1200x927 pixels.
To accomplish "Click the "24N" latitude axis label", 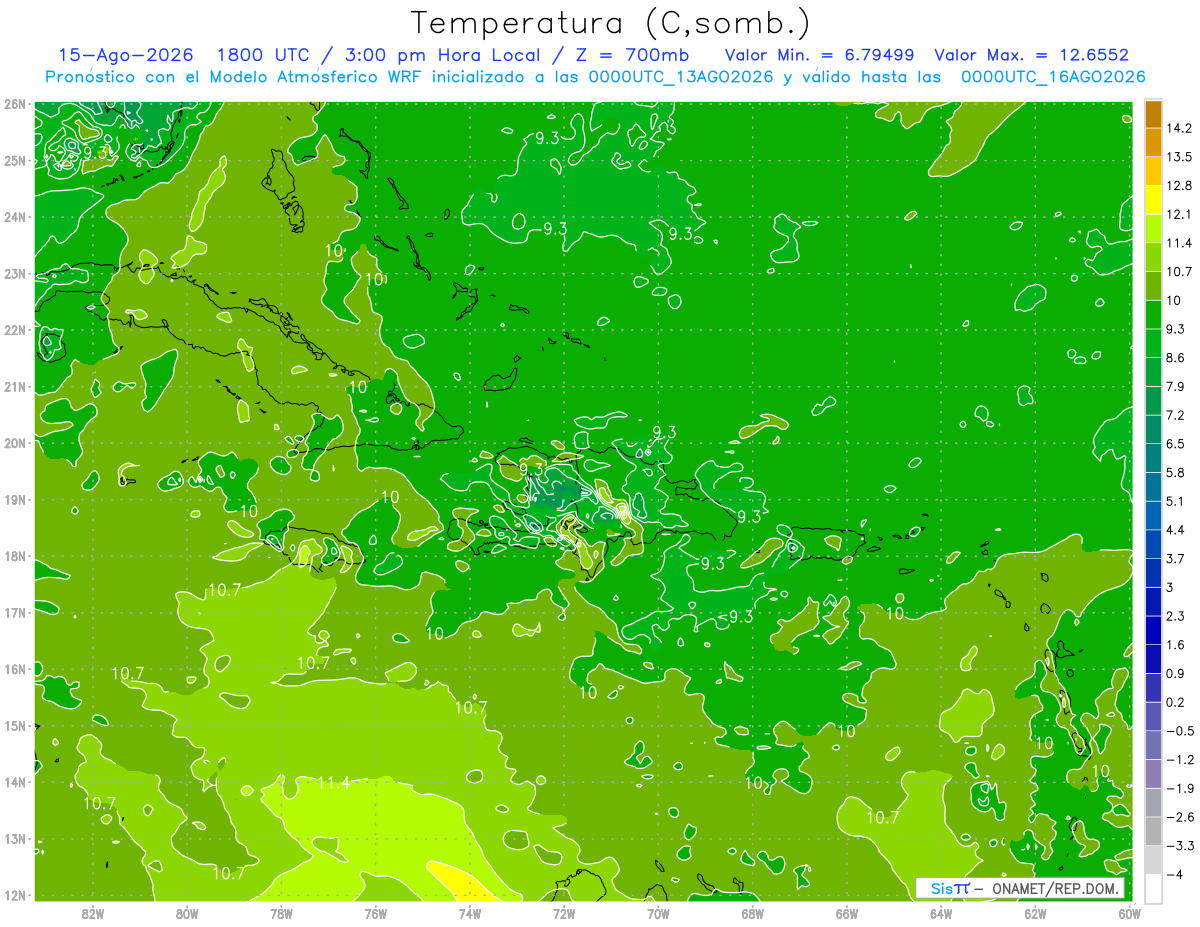I will click(x=15, y=217).
